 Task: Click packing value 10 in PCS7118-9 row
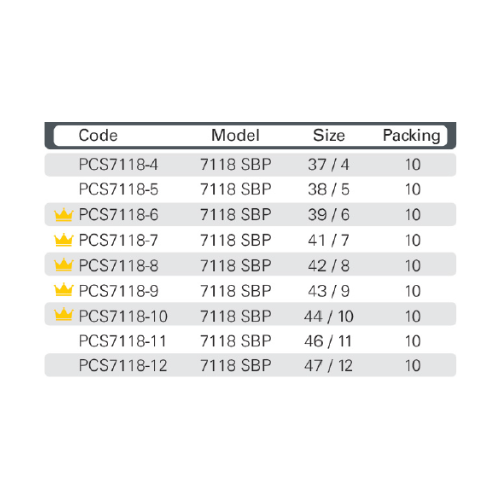pyautogui.click(x=413, y=291)
